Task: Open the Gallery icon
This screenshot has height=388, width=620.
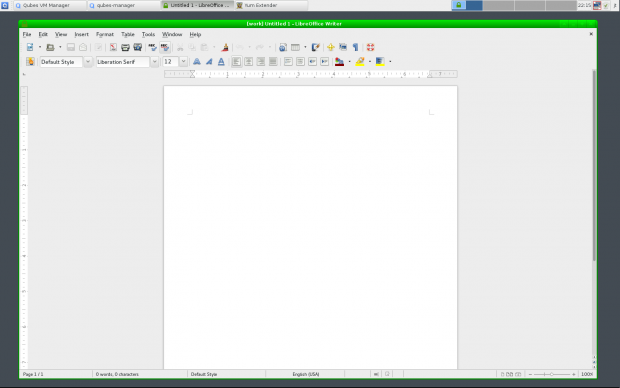Action: (x=343, y=47)
